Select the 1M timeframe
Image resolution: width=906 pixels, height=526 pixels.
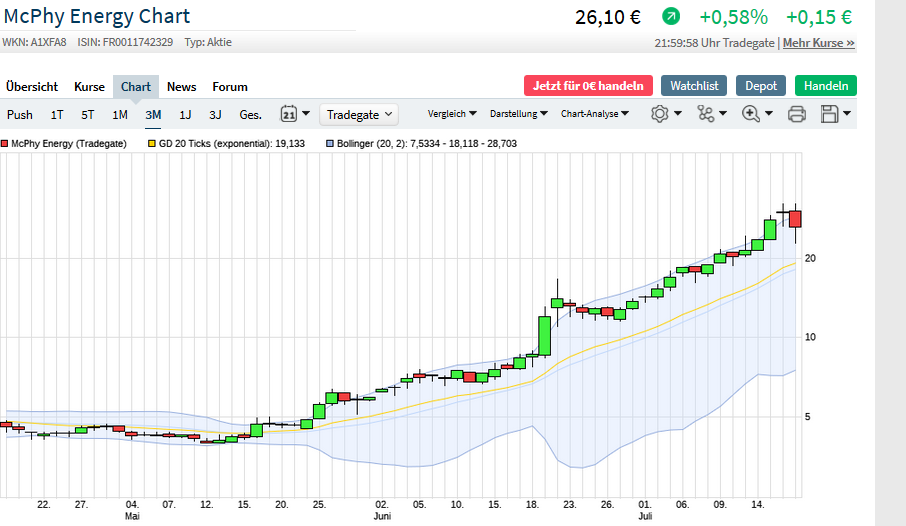pos(120,114)
